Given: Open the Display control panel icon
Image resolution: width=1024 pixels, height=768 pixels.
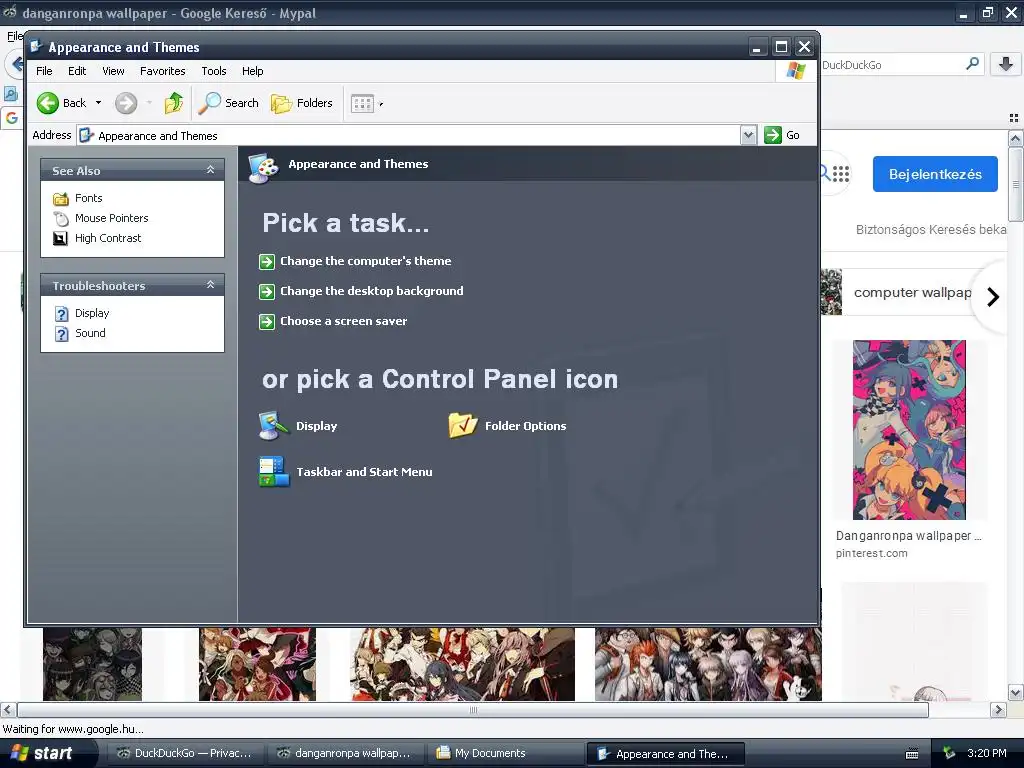Looking at the screenshot, I should 298,426.
